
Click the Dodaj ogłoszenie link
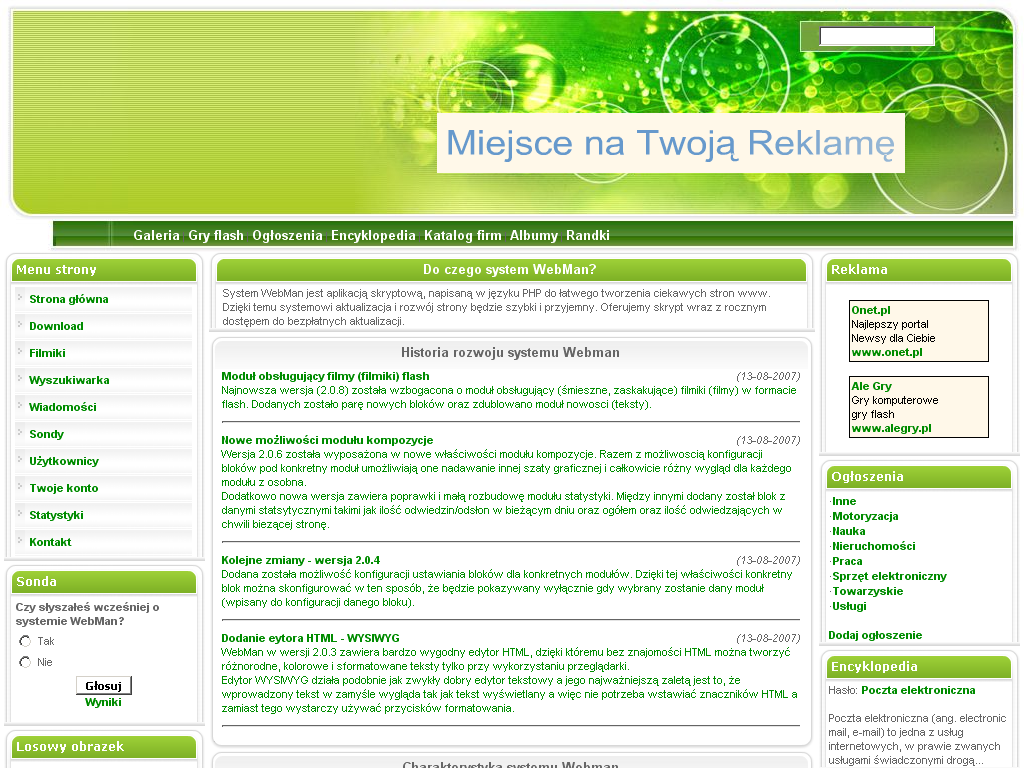(875, 635)
